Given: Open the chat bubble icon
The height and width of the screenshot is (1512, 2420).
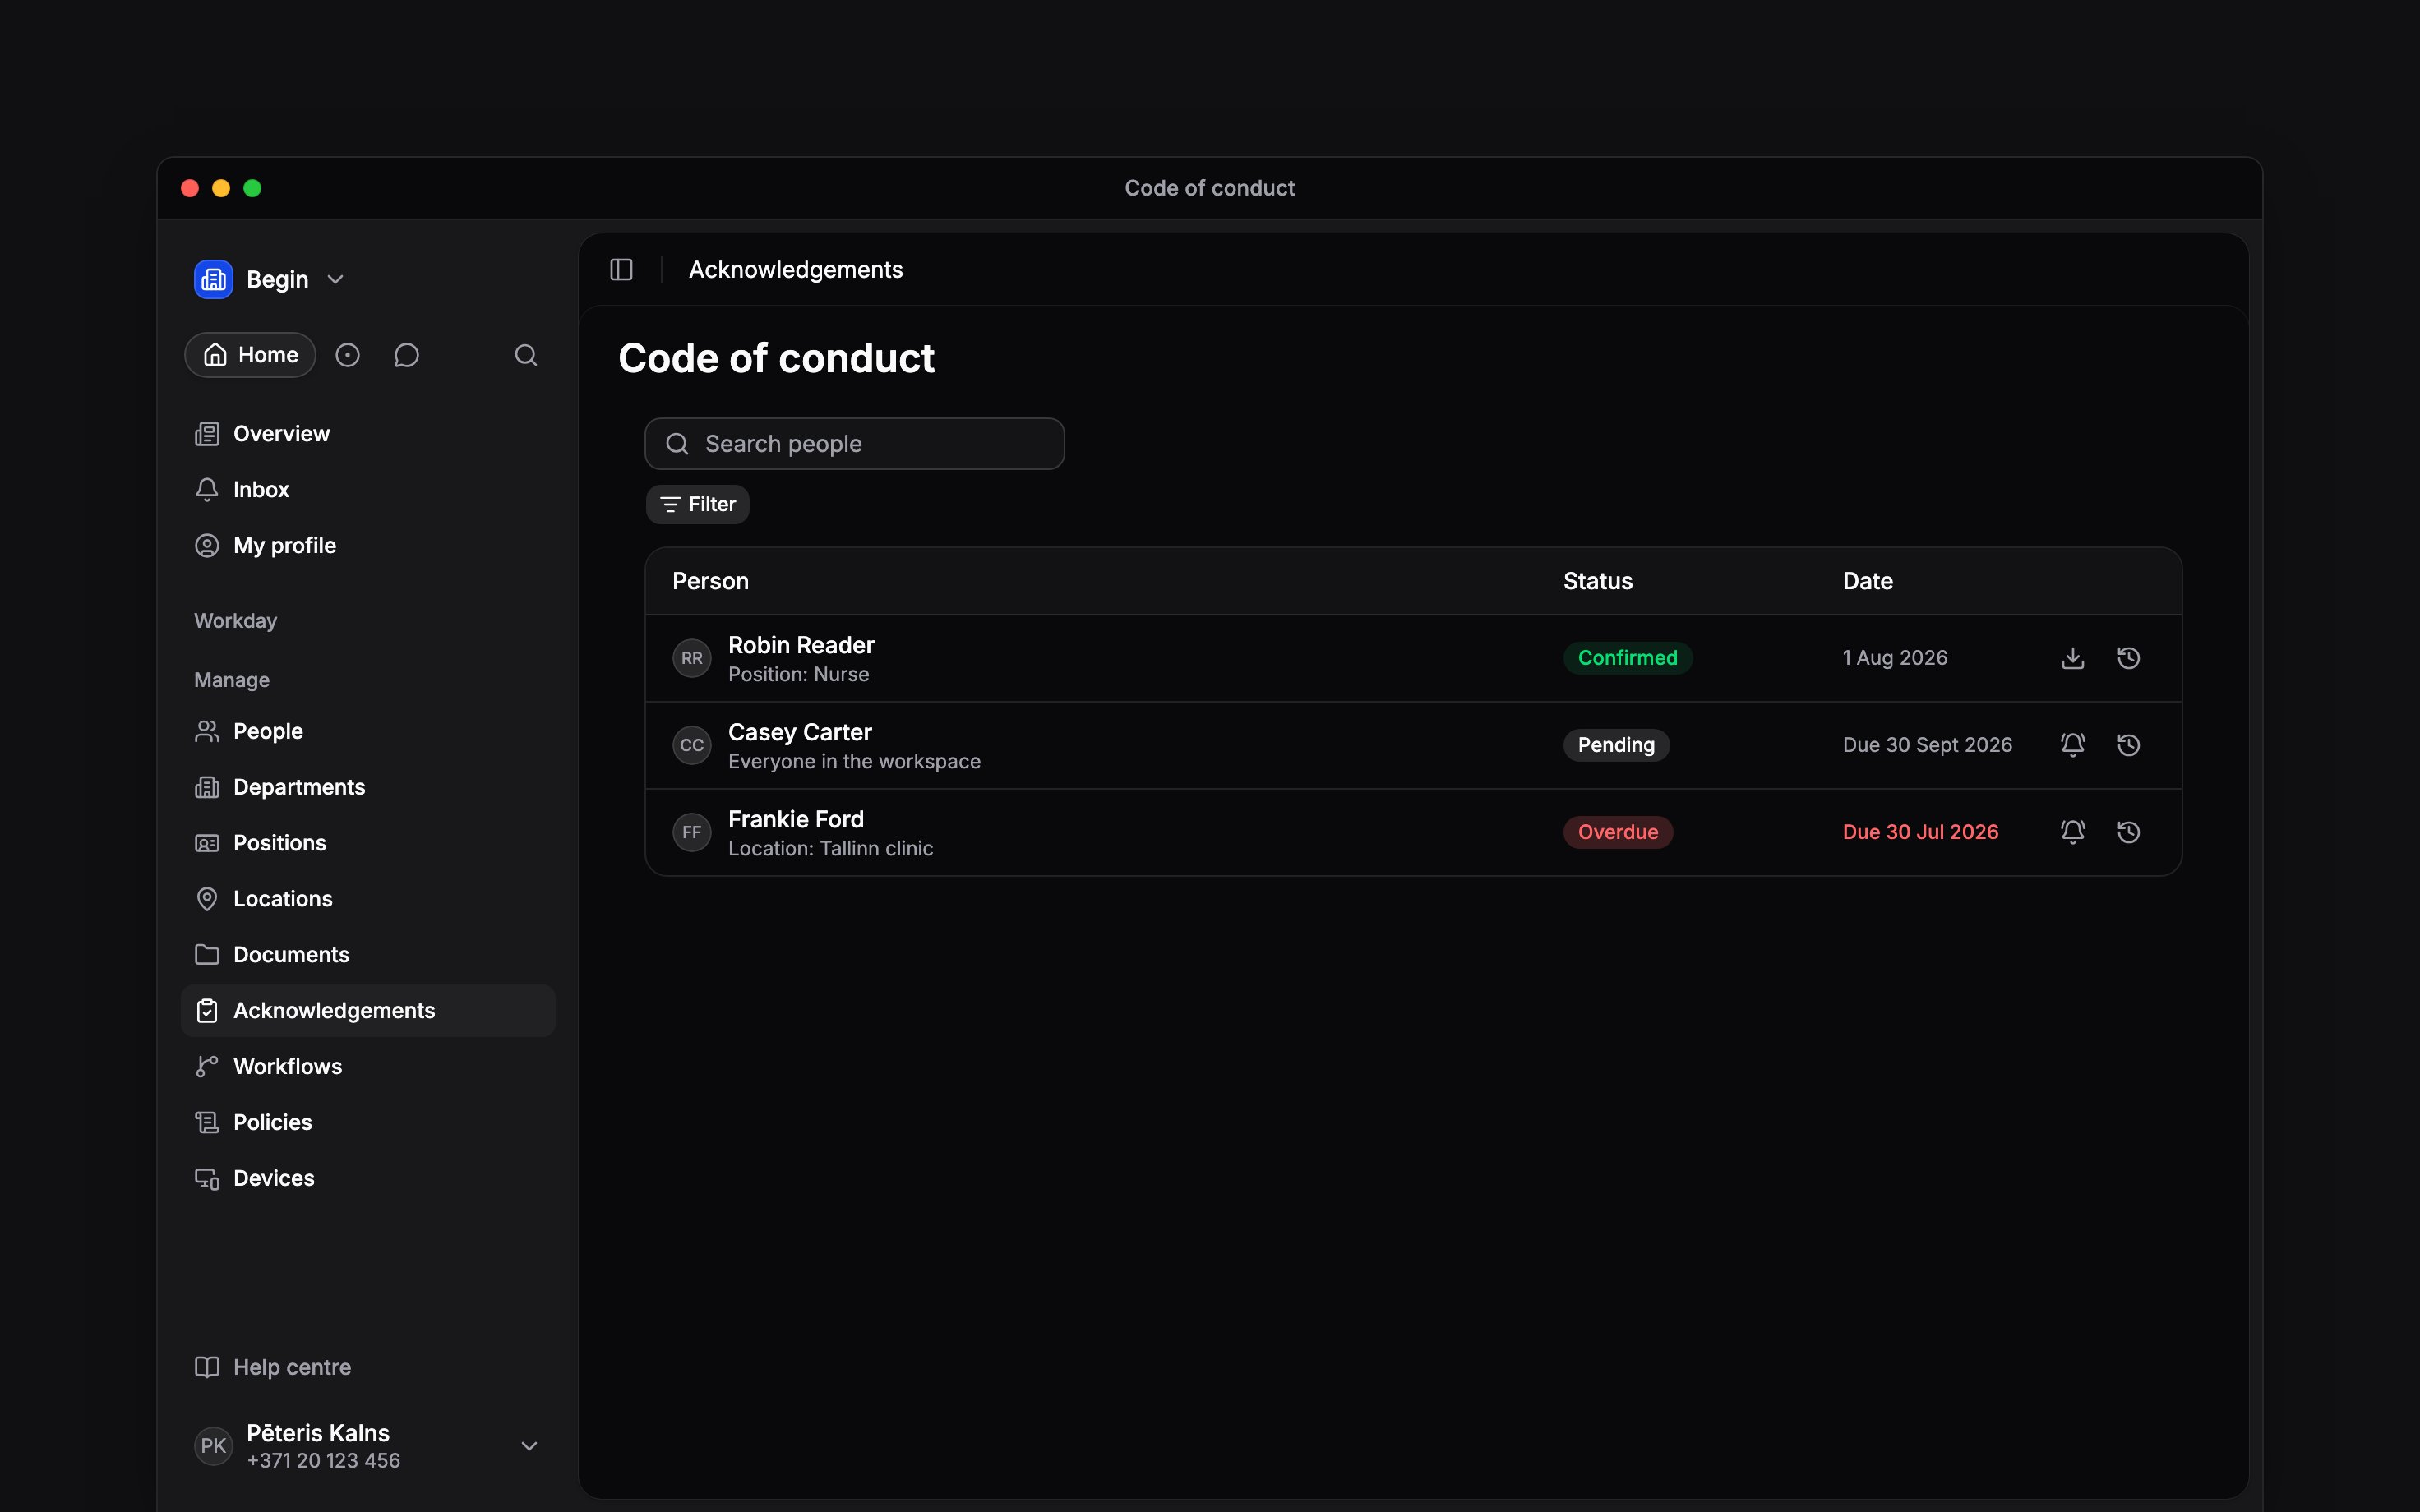Looking at the screenshot, I should click(x=406, y=355).
